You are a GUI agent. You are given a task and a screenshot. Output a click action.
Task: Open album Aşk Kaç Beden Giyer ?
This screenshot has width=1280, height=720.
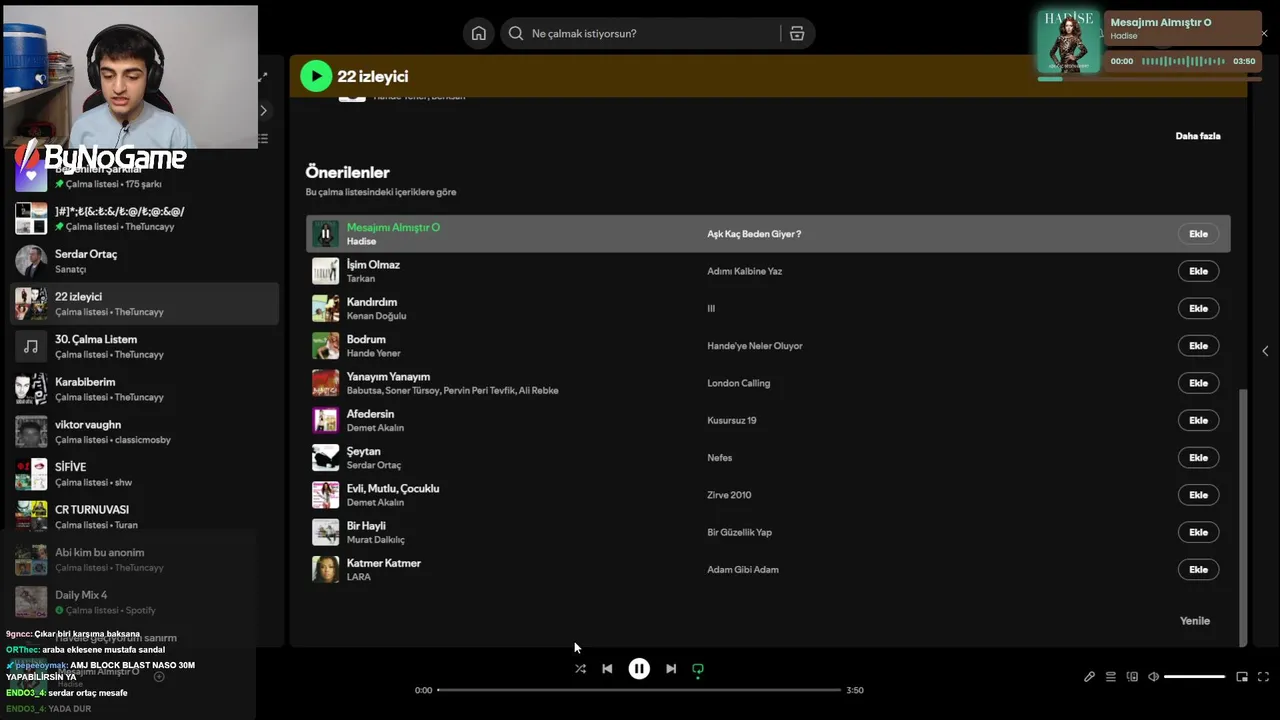(754, 234)
